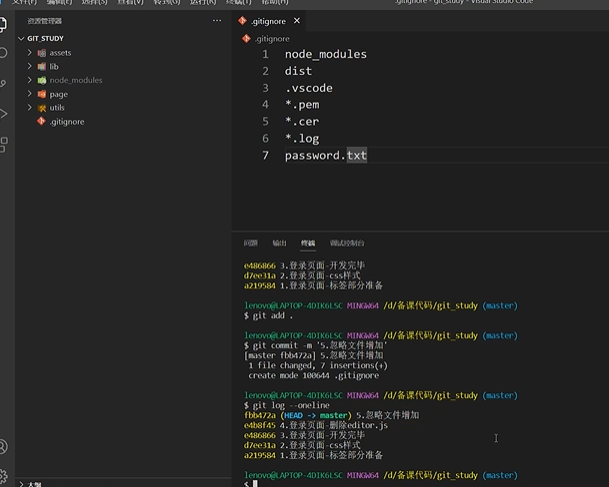Image resolution: width=609 pixels, height=487 pixels.
Task: Select .gitignore file in explorer tree
Action: click(66, 121)
